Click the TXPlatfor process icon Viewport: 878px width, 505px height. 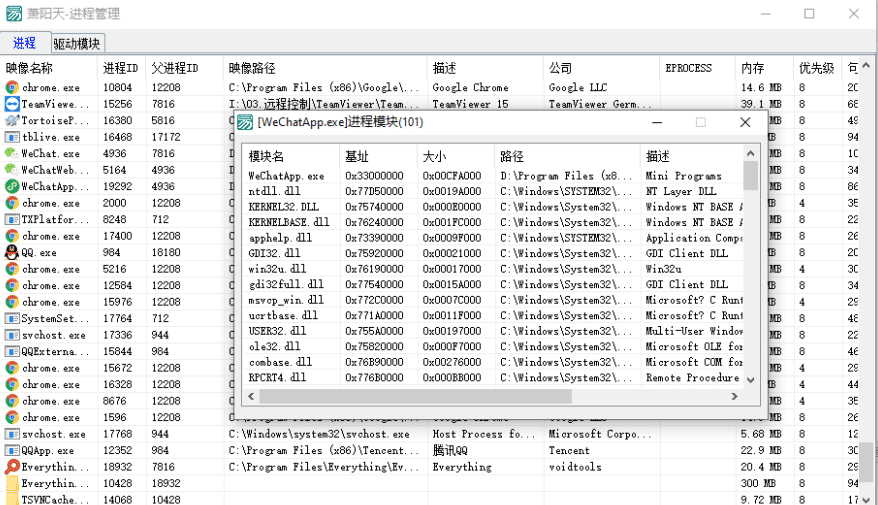12,219
